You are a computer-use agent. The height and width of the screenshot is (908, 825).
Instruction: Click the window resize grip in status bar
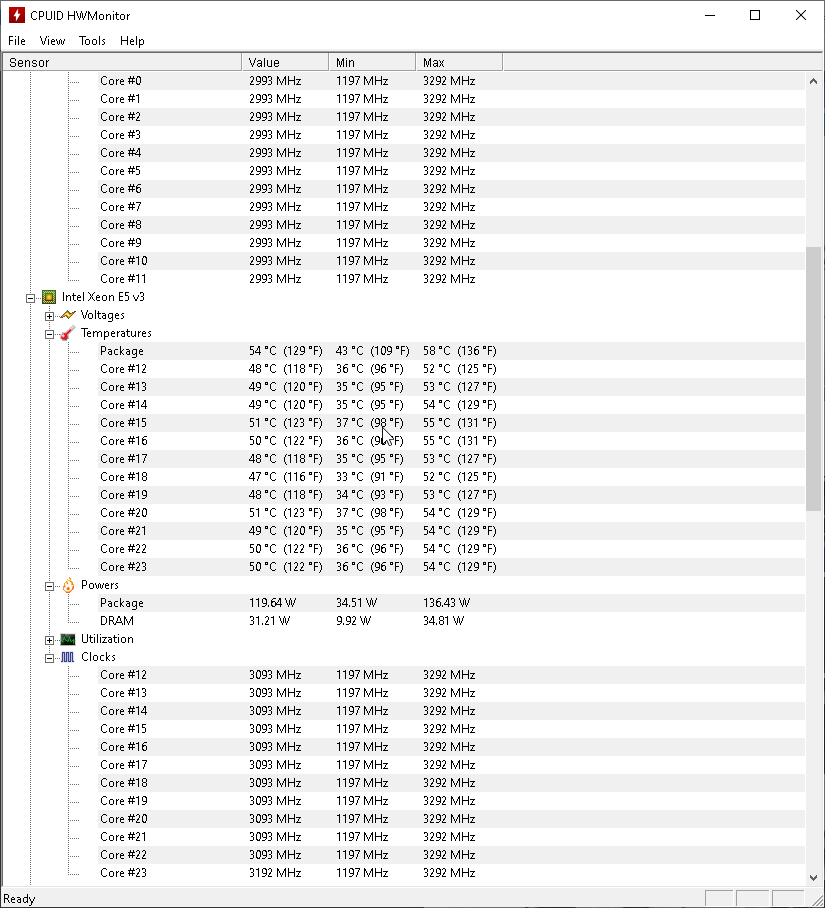tap(816, 899)
